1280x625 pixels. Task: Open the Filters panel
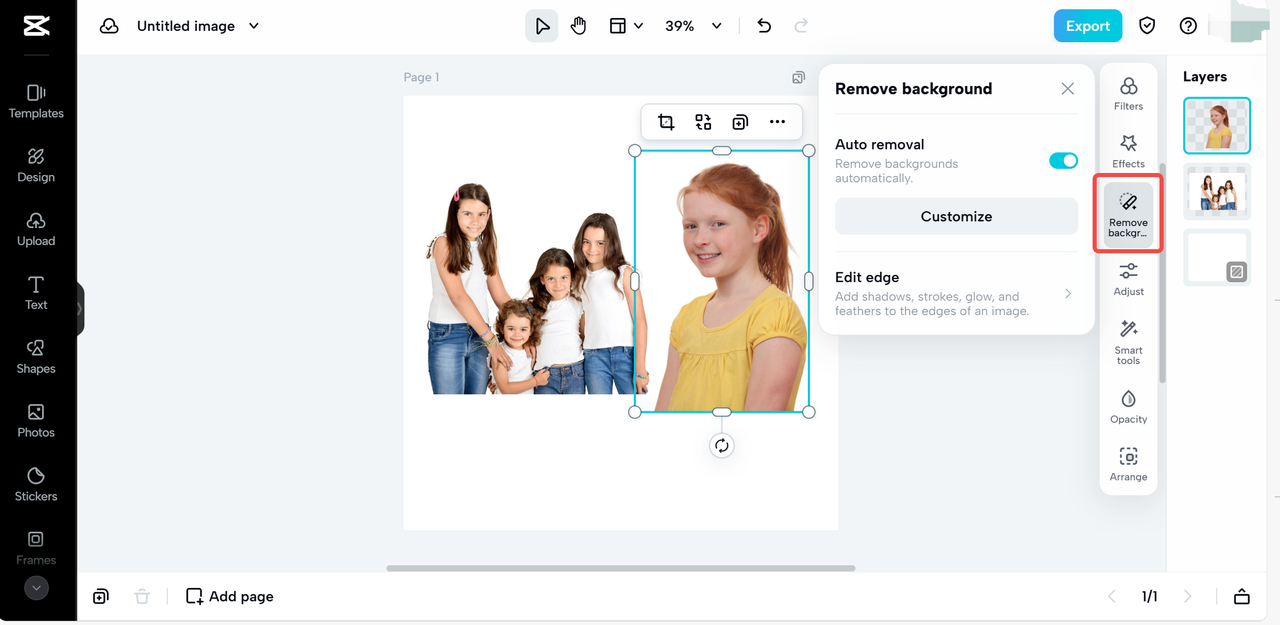click(x=1128, y=94)
